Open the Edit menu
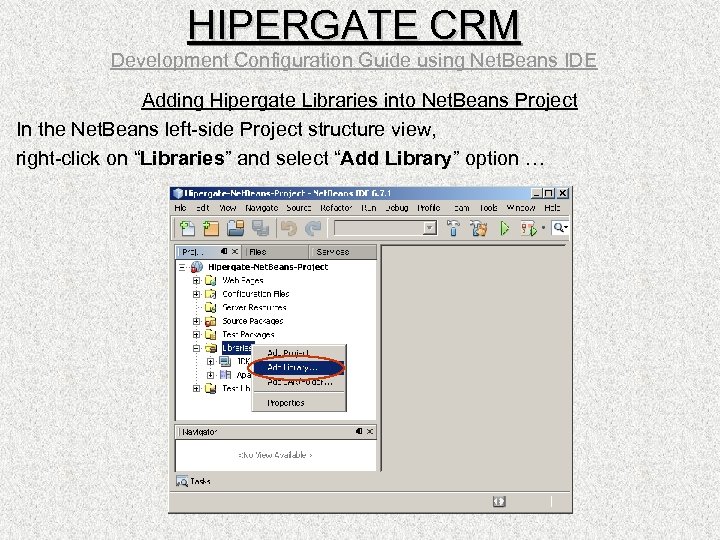 click(202, 208)
